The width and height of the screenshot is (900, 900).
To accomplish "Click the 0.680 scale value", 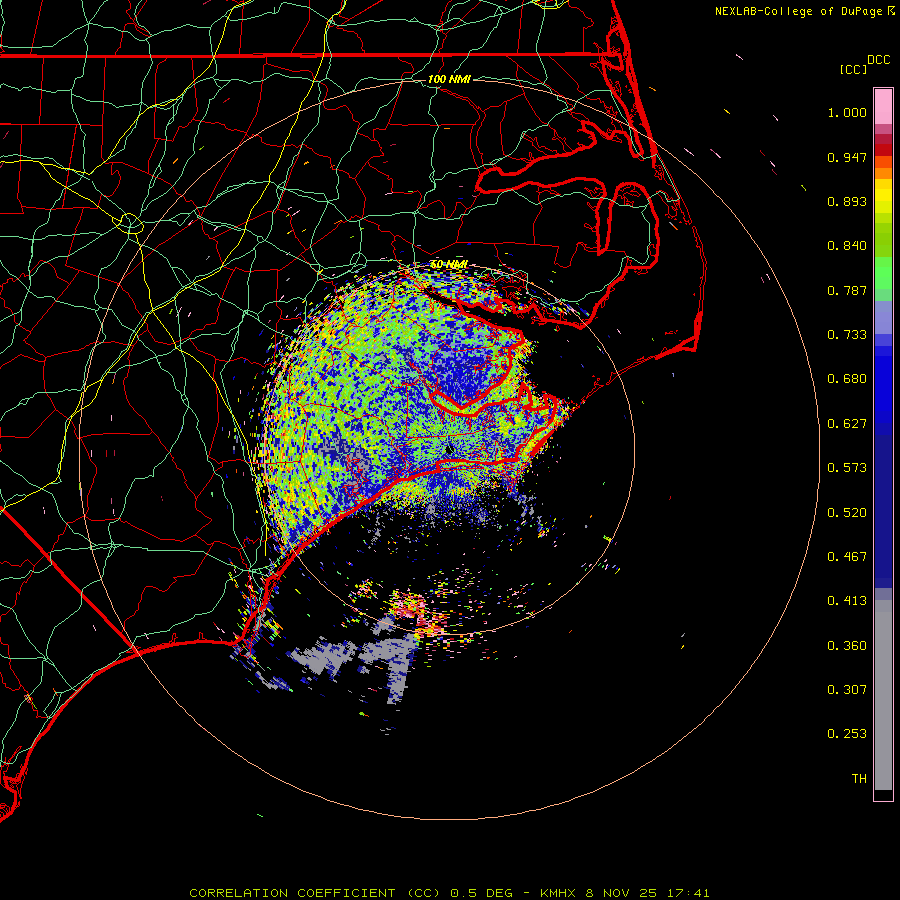I will tap(847, 379).
